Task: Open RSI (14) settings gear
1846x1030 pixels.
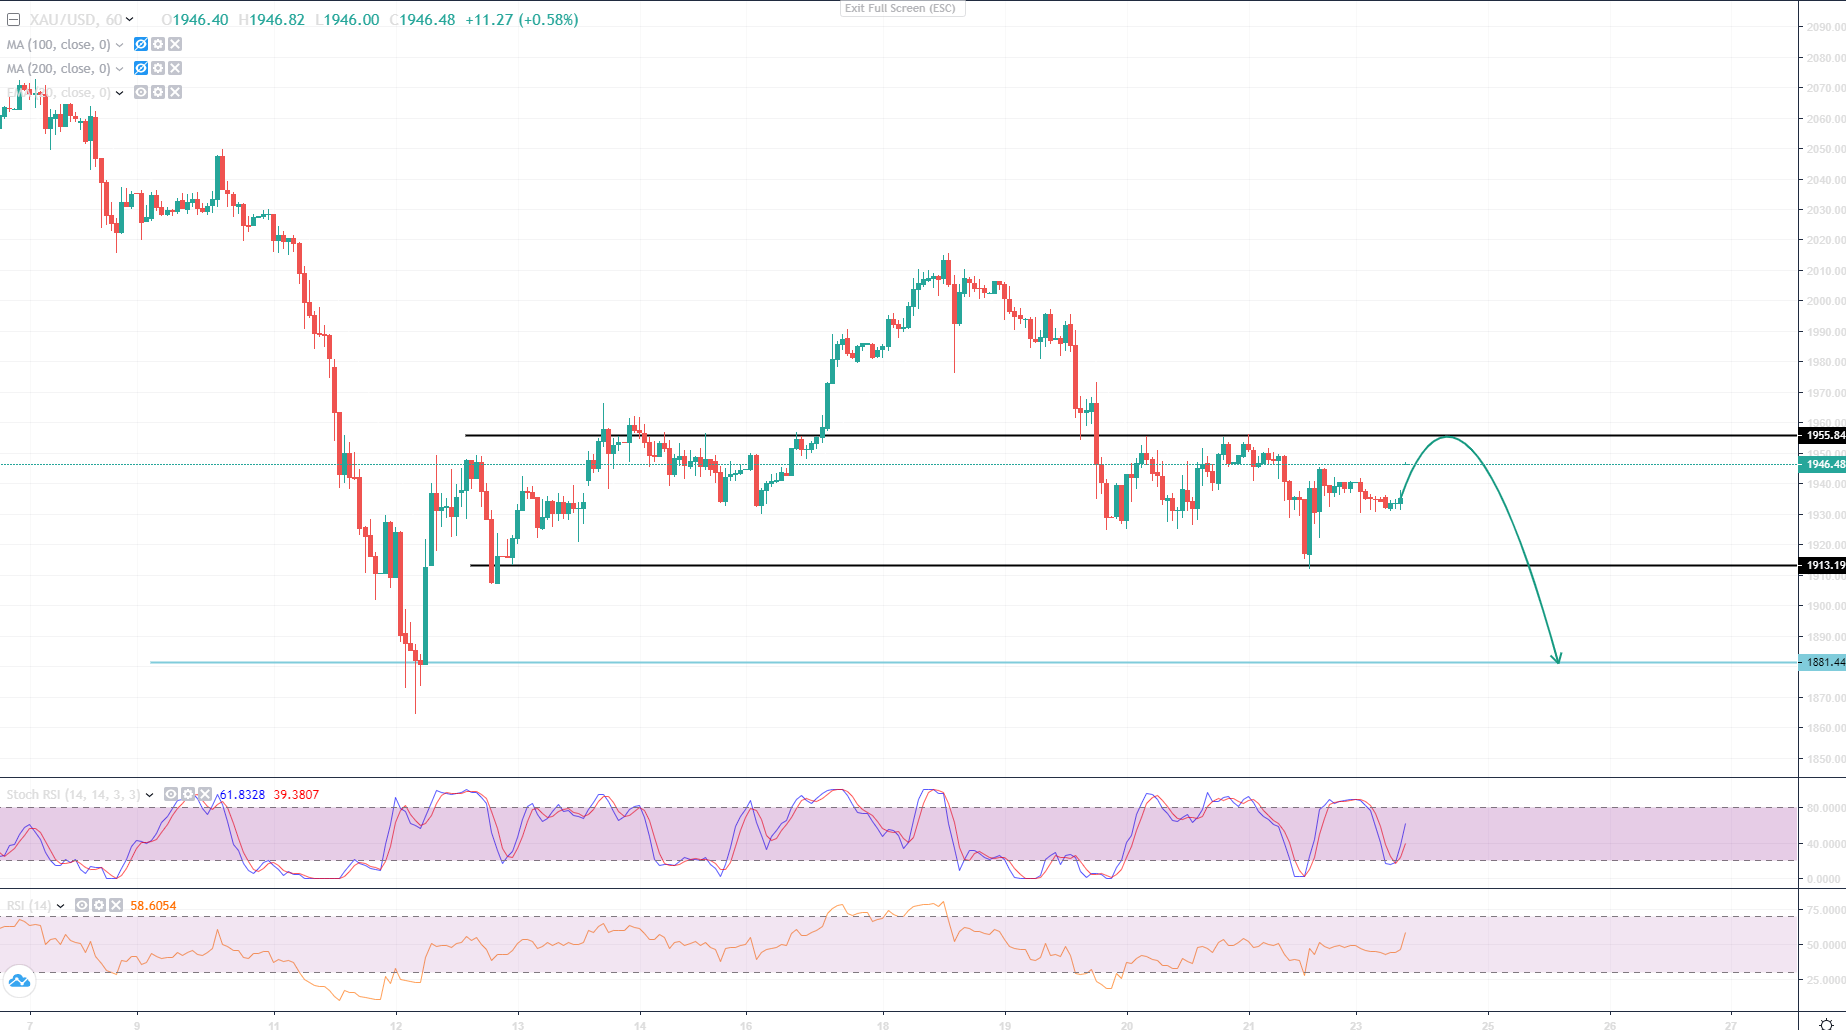Action: pyautogui.click(x=99, y=905)
